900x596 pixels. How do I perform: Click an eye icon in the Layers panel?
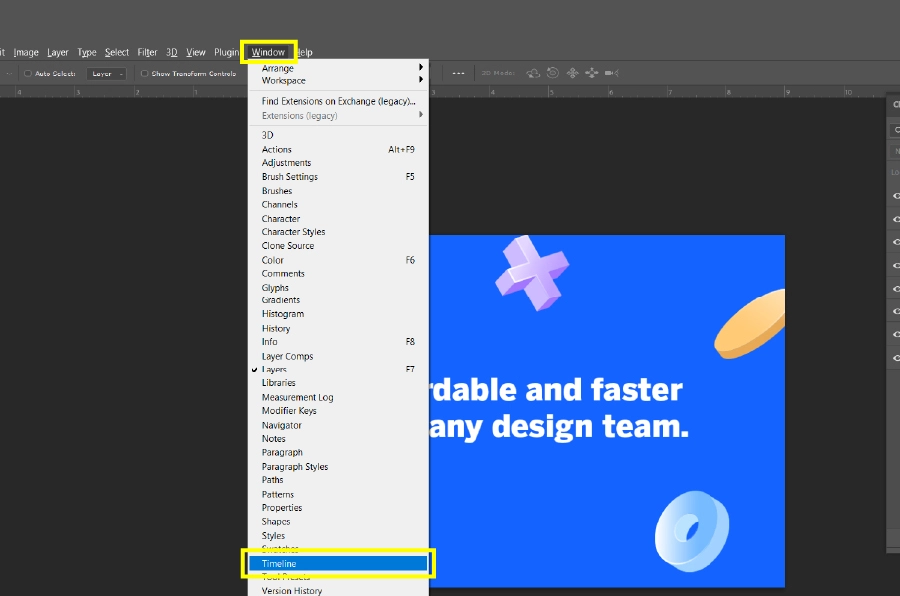tap(897, 197)
